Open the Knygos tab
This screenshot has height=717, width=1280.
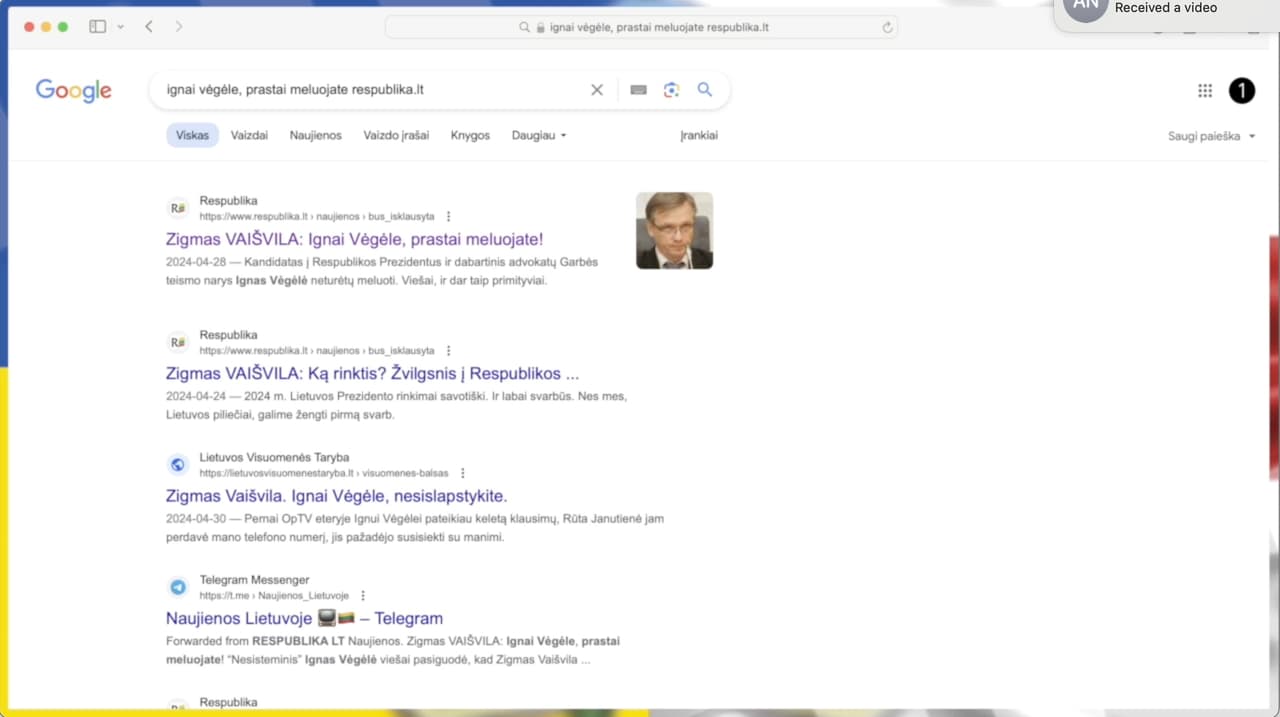[x=470, y=135]
